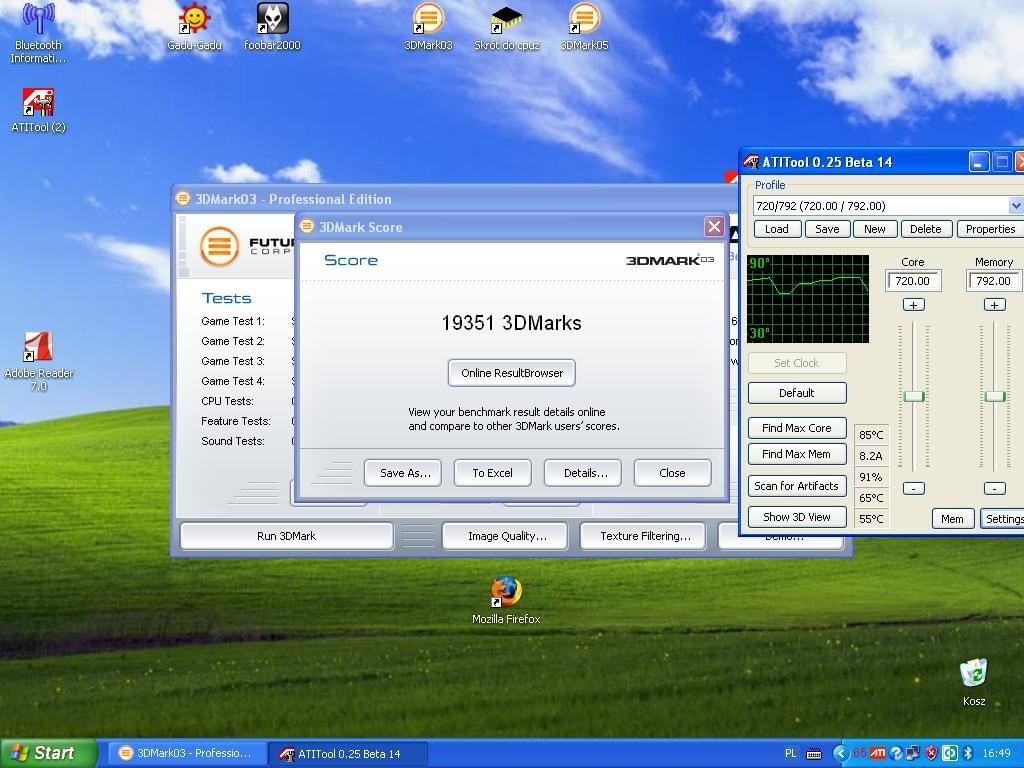Viewport: 1024px width, 768px height.
Task: Increase Core clock with plus button
Action: [x=913, y=305]
